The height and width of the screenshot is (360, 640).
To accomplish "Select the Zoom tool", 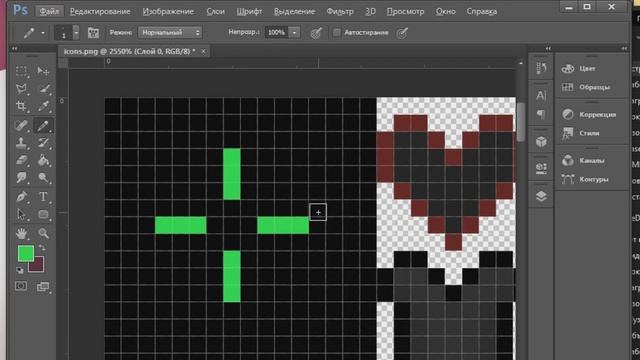I will [43, 233].
